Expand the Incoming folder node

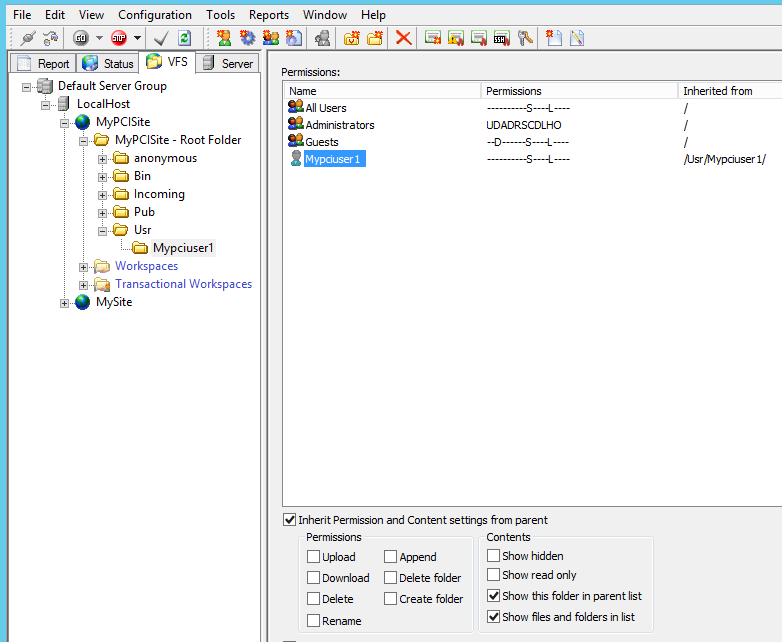point(102,195)
